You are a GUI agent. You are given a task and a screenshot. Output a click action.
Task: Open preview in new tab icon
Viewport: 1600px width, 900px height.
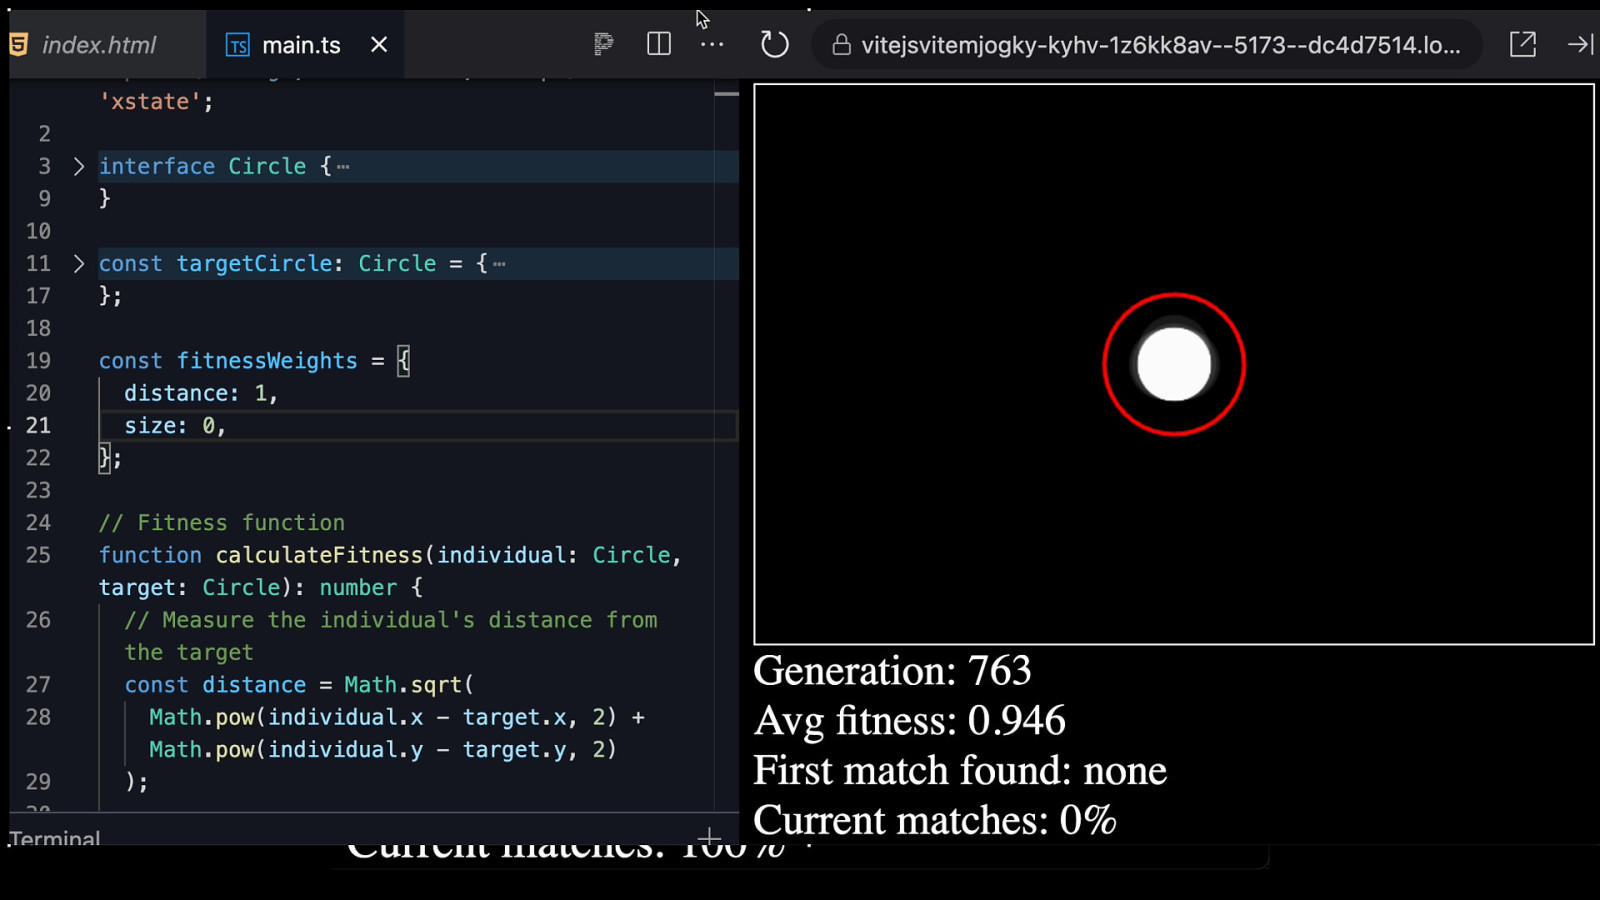pyautogui.click(x=1523, y=44)
